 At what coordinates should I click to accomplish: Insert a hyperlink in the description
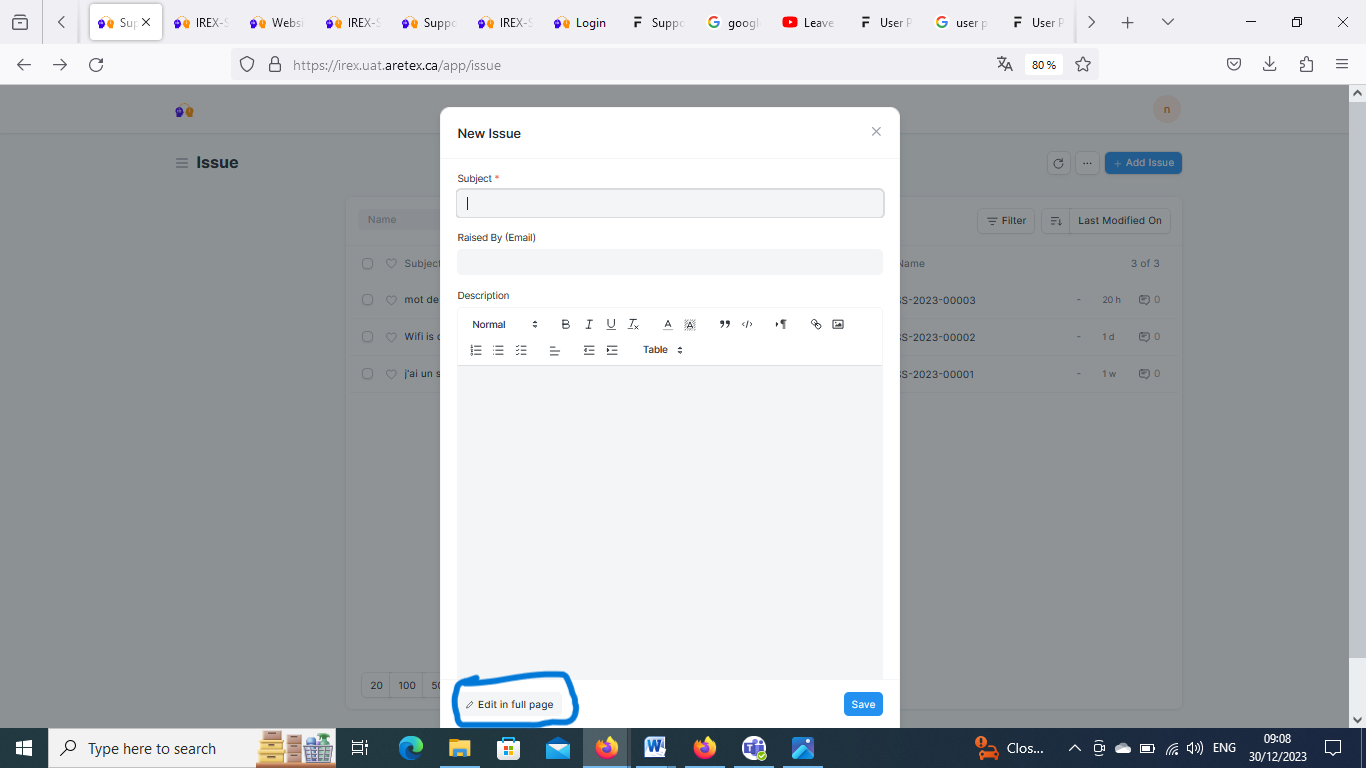point(816,324)
